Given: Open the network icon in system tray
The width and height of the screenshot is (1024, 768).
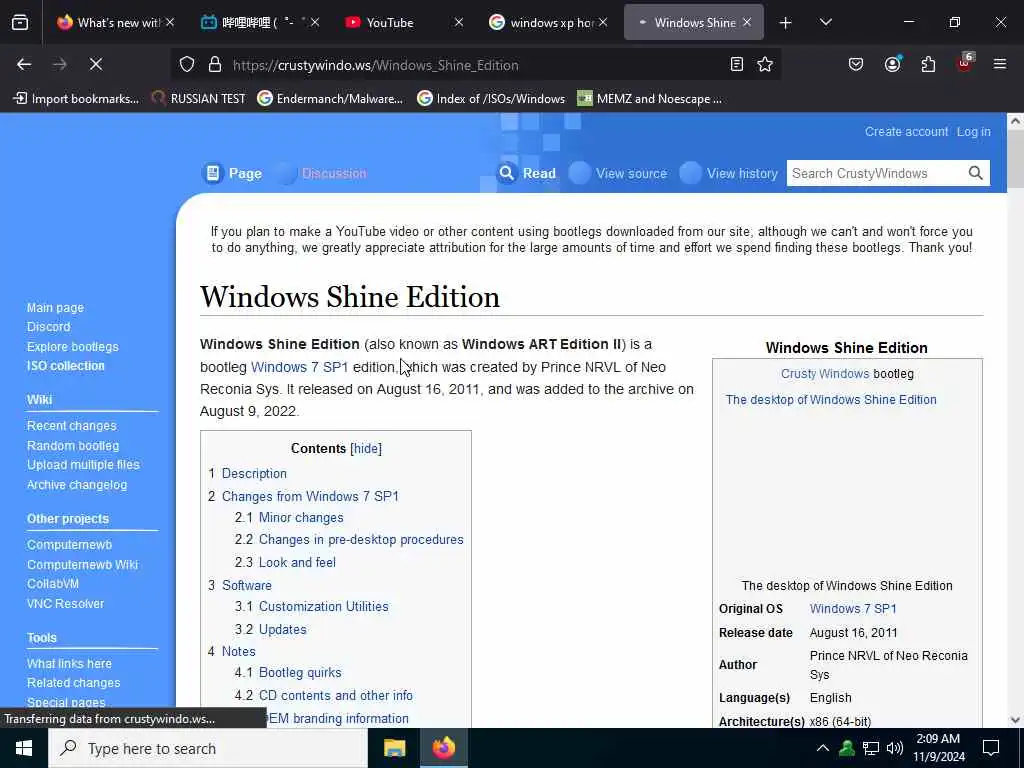Looking at the screenshot, I should 871,748.
